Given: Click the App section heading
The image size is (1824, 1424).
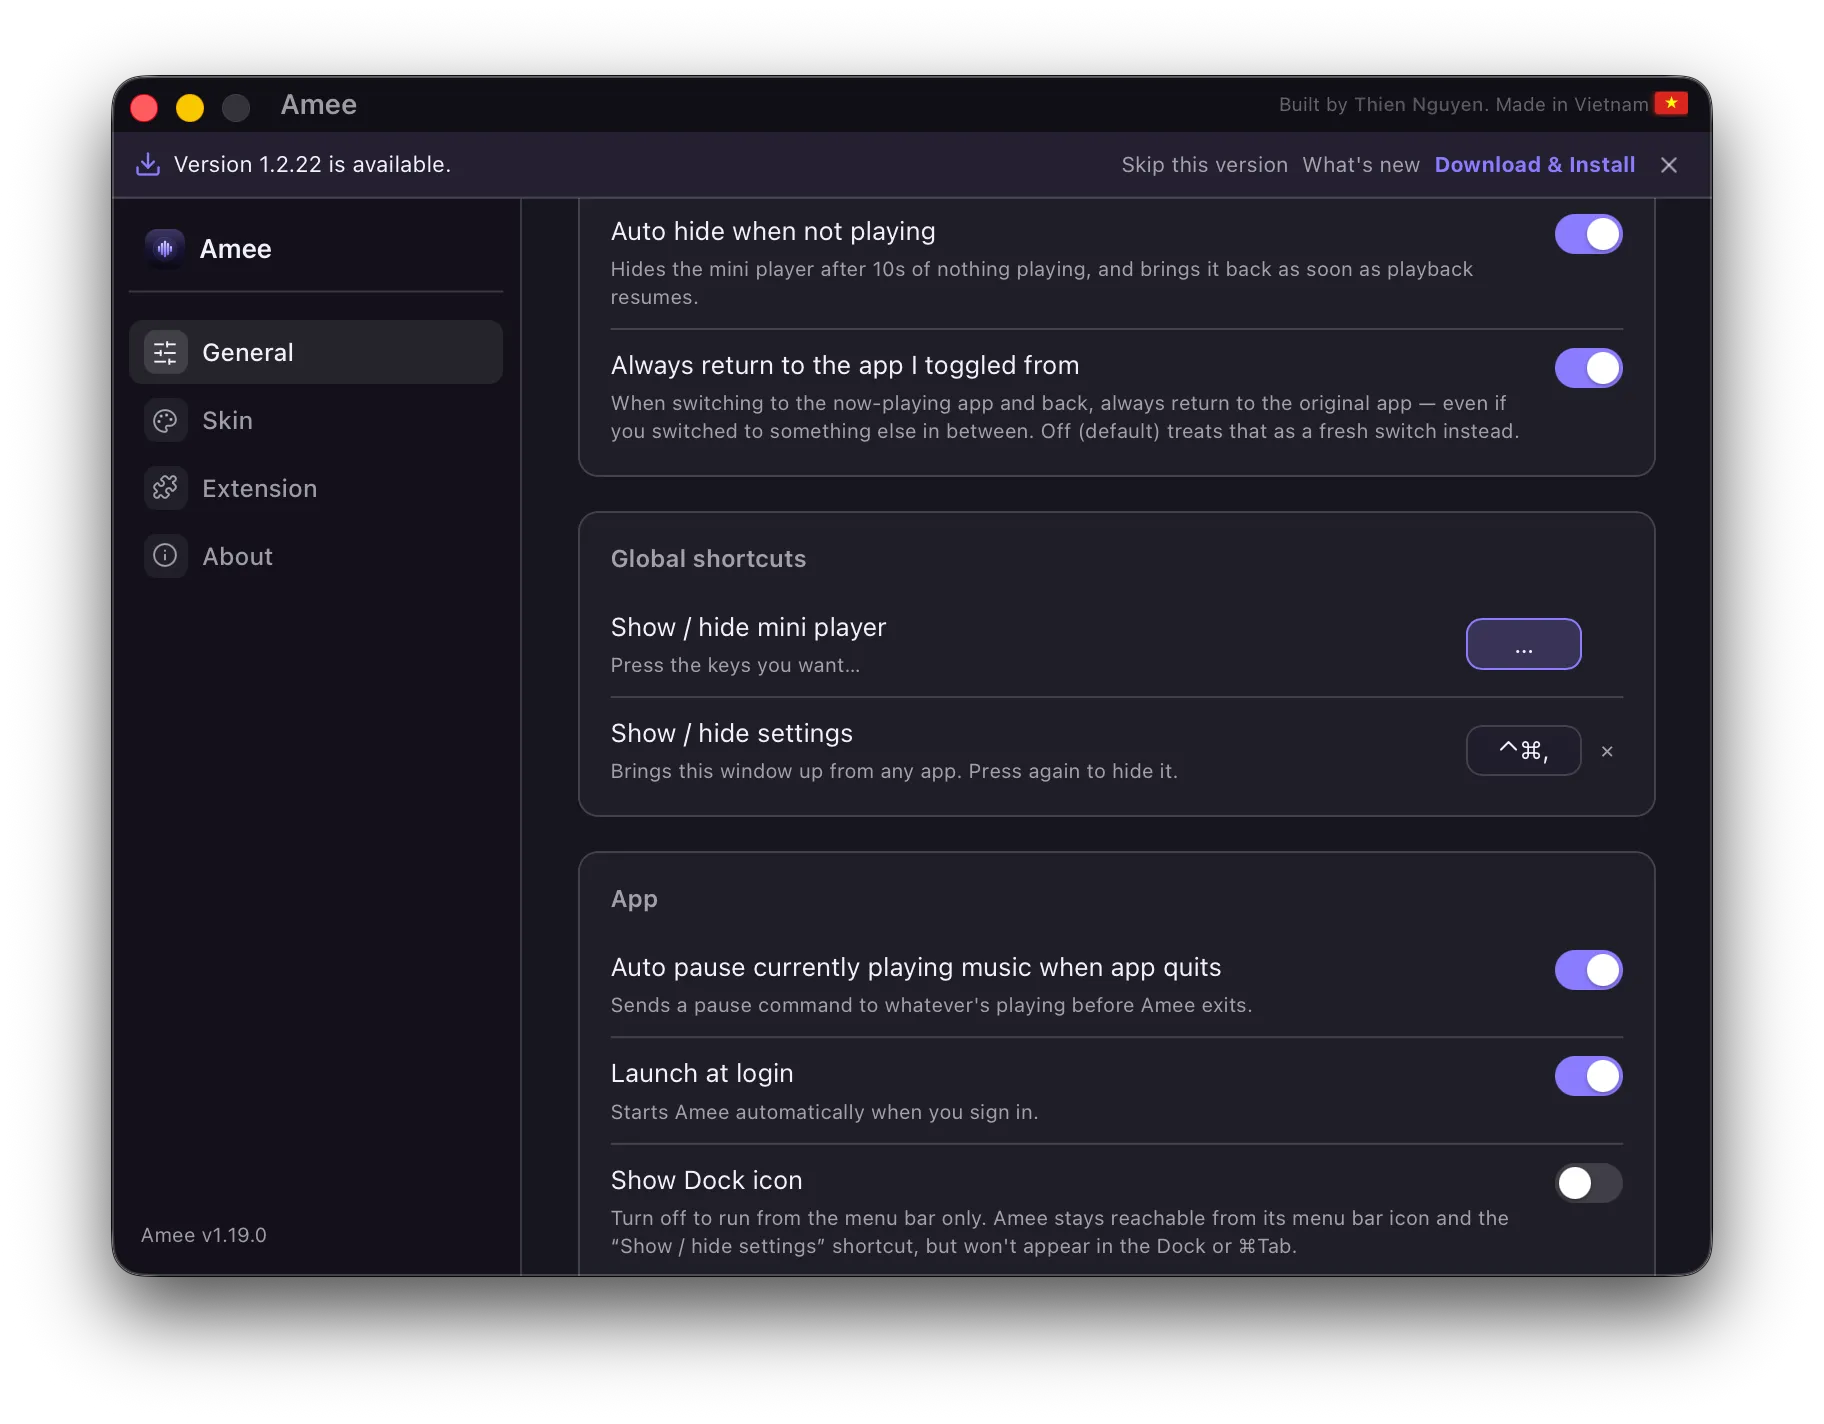Looking at the screenshot, I should 634,899.
